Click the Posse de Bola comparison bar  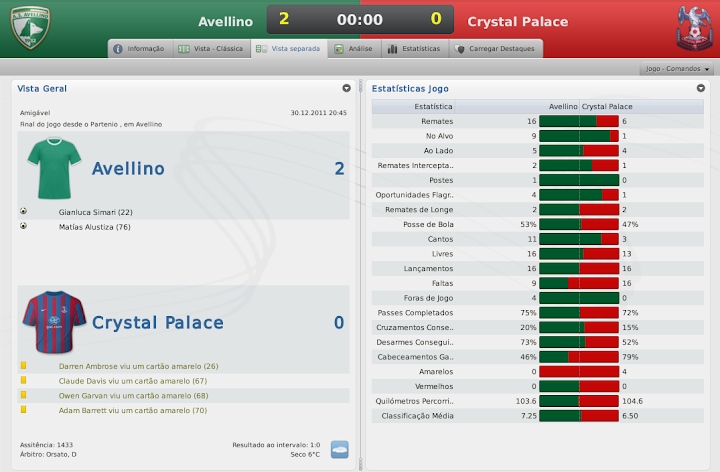(x=579, y=225)
